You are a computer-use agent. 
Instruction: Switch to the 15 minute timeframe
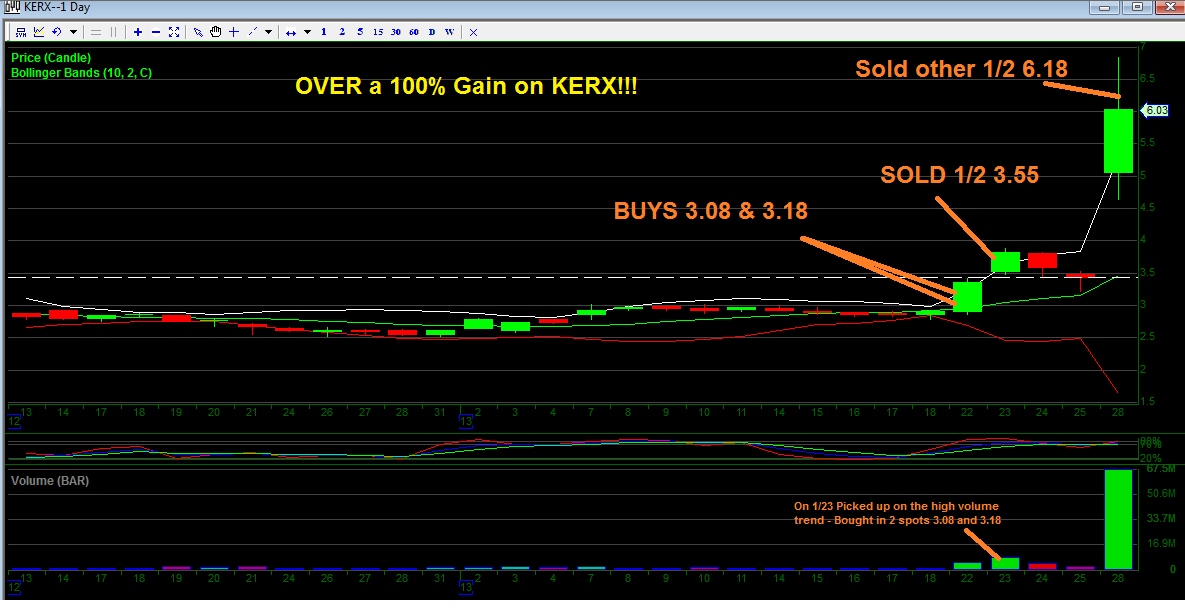378,32
